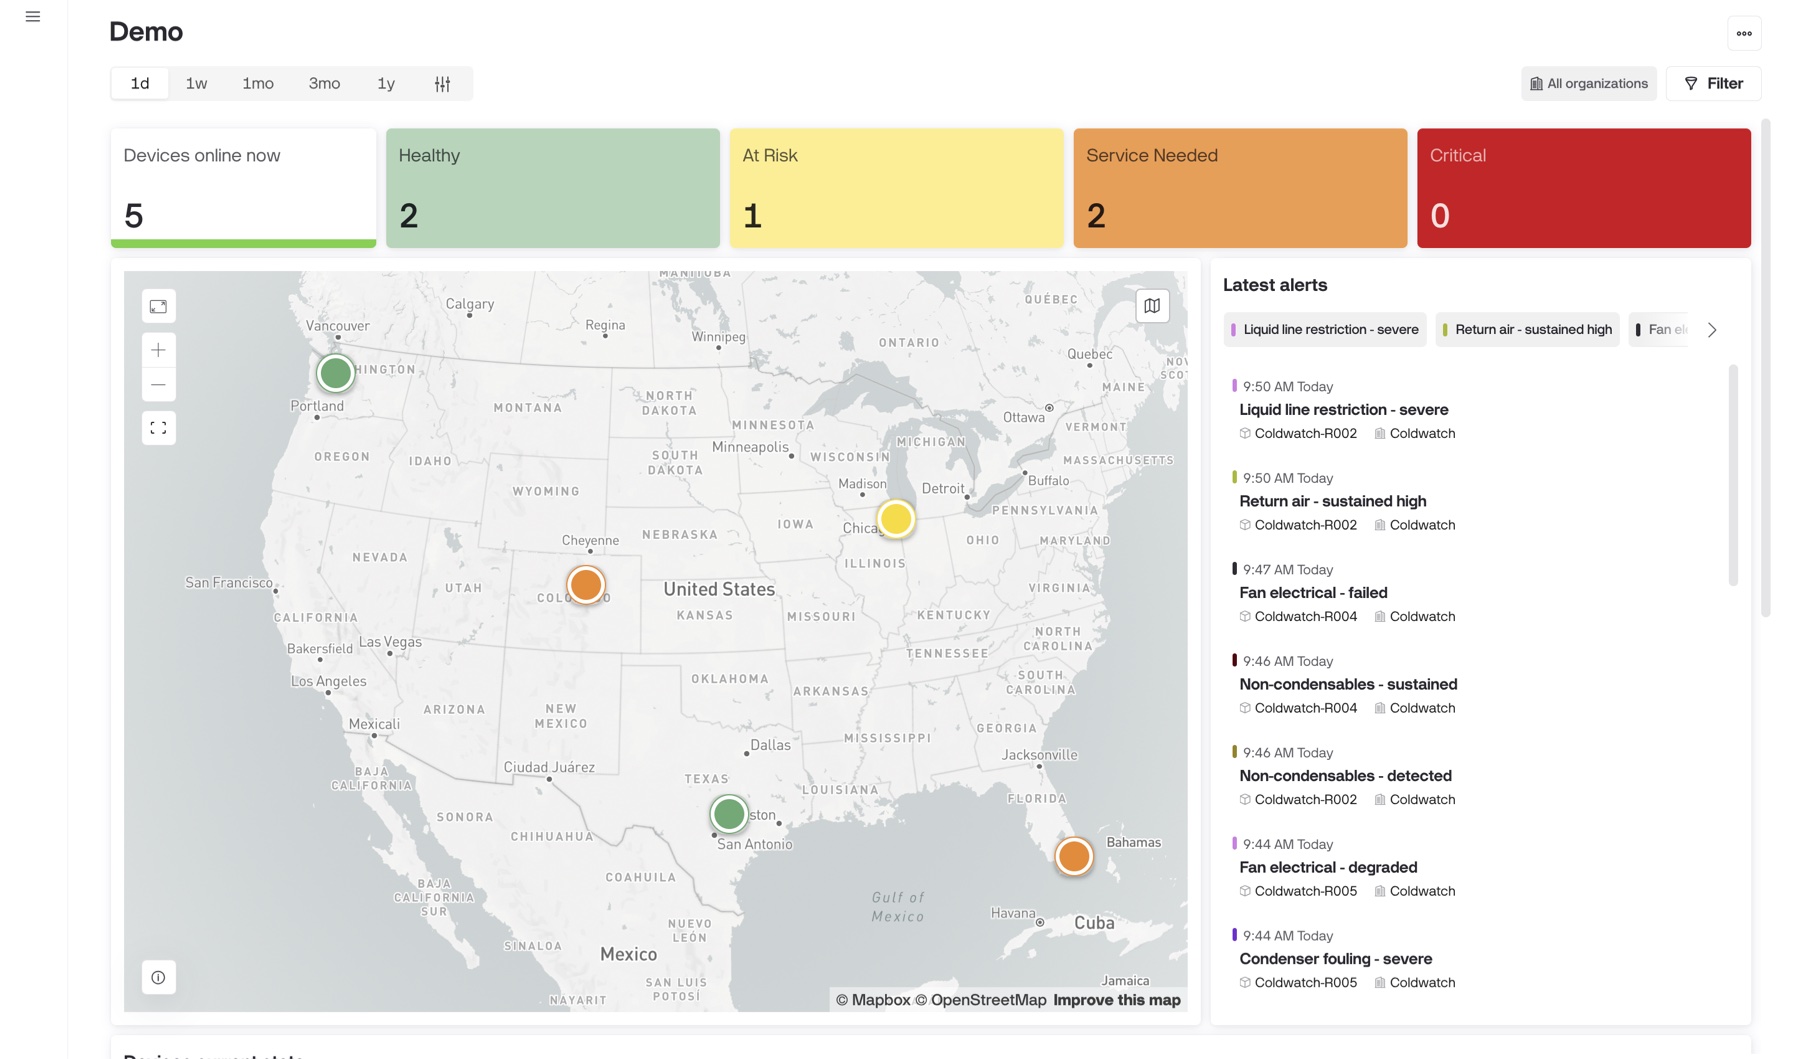Select the 1d time range tab
This screenshot has width=1800, height=1059.
point(140,84)
